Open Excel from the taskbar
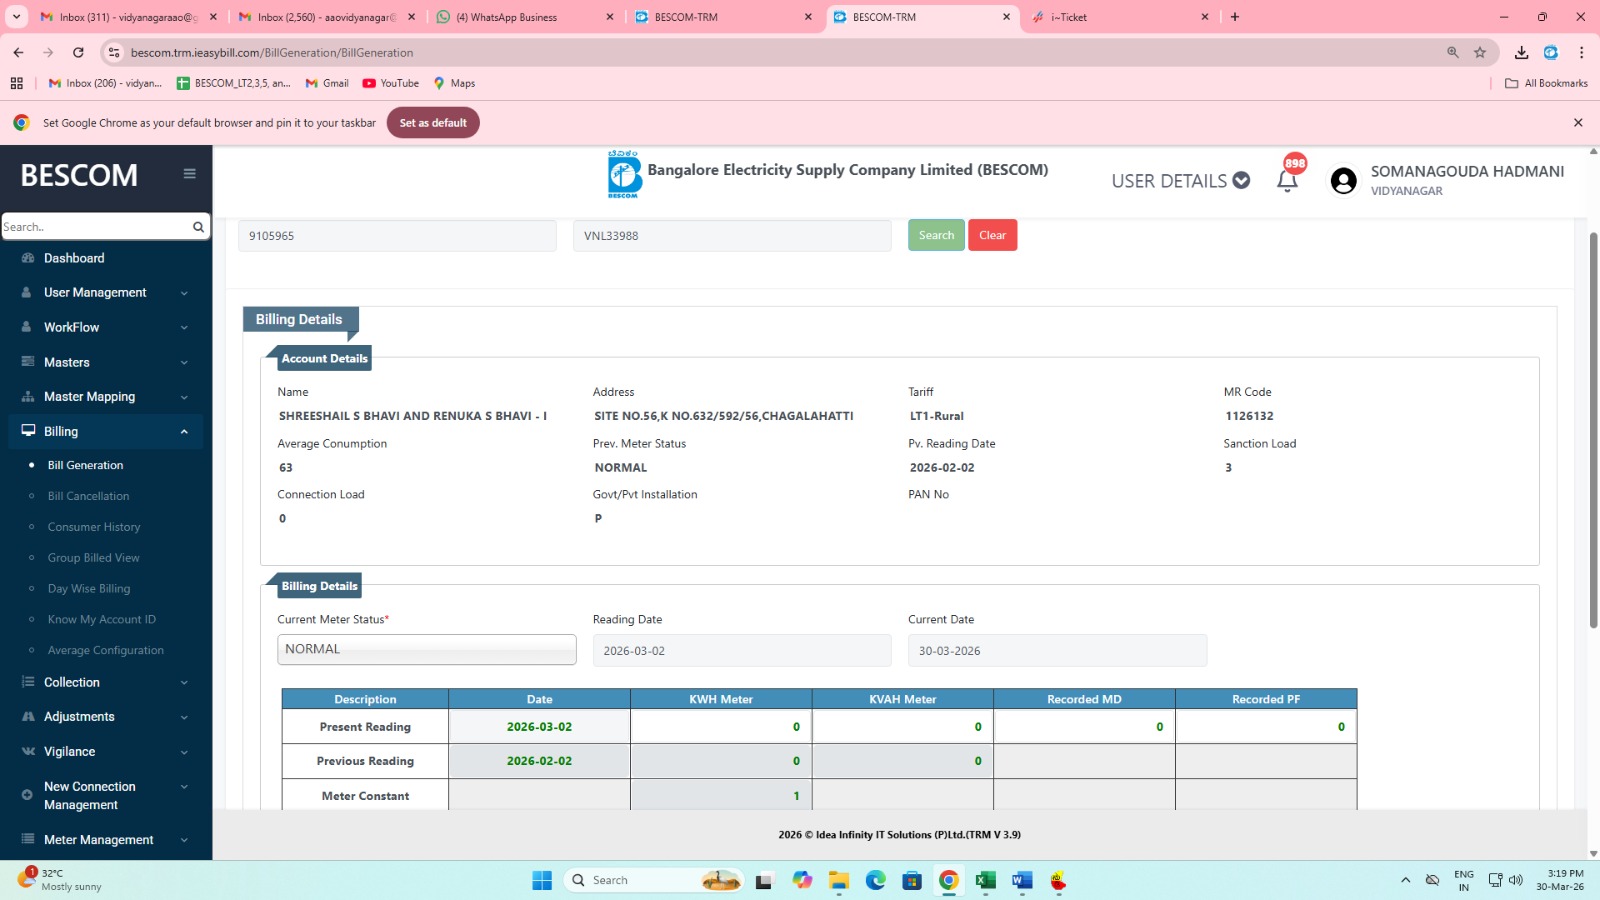Screen dimensions: 1600x900 985,880
